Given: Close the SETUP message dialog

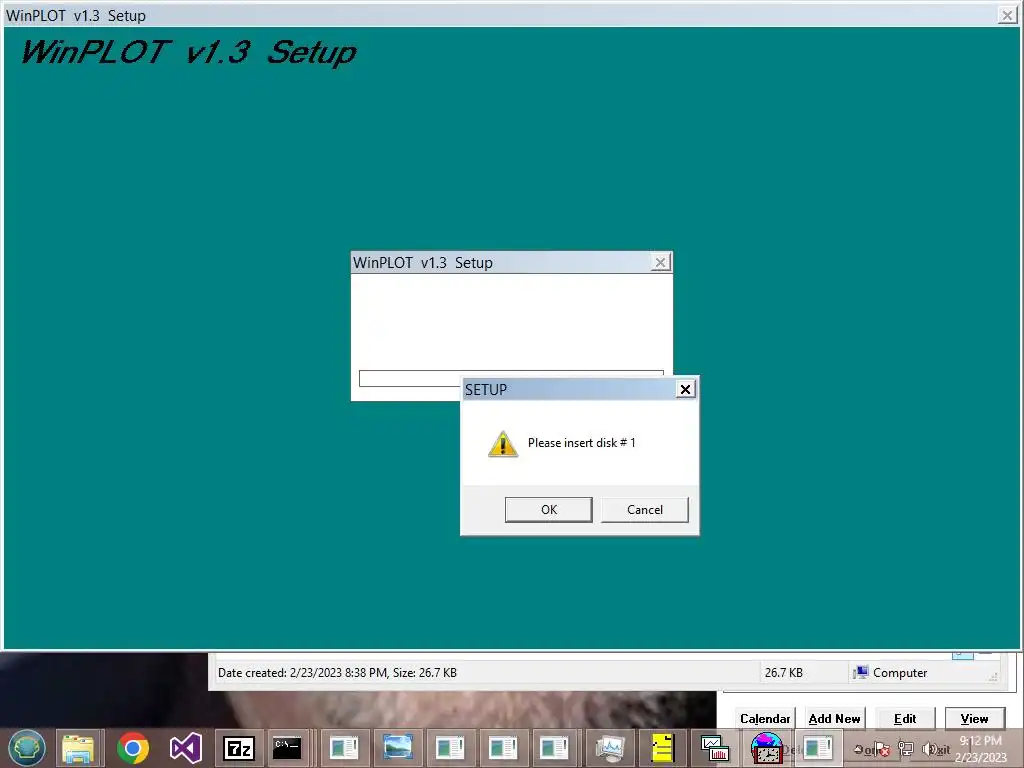Looking at the screenshot, I should (x=685, y=389).
